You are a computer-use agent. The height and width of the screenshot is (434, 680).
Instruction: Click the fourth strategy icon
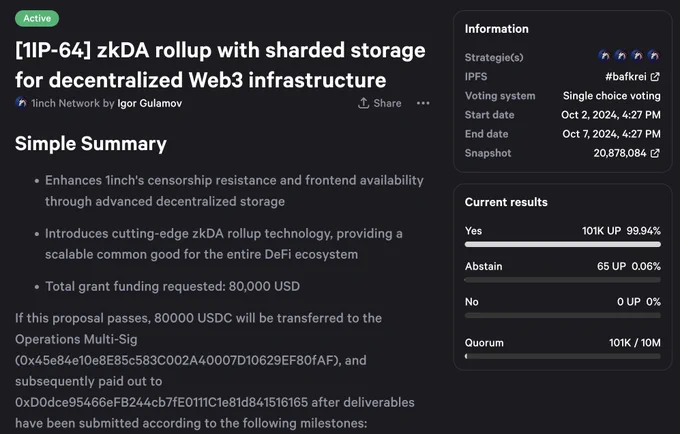pyautogui.click(x=654, y=55)
